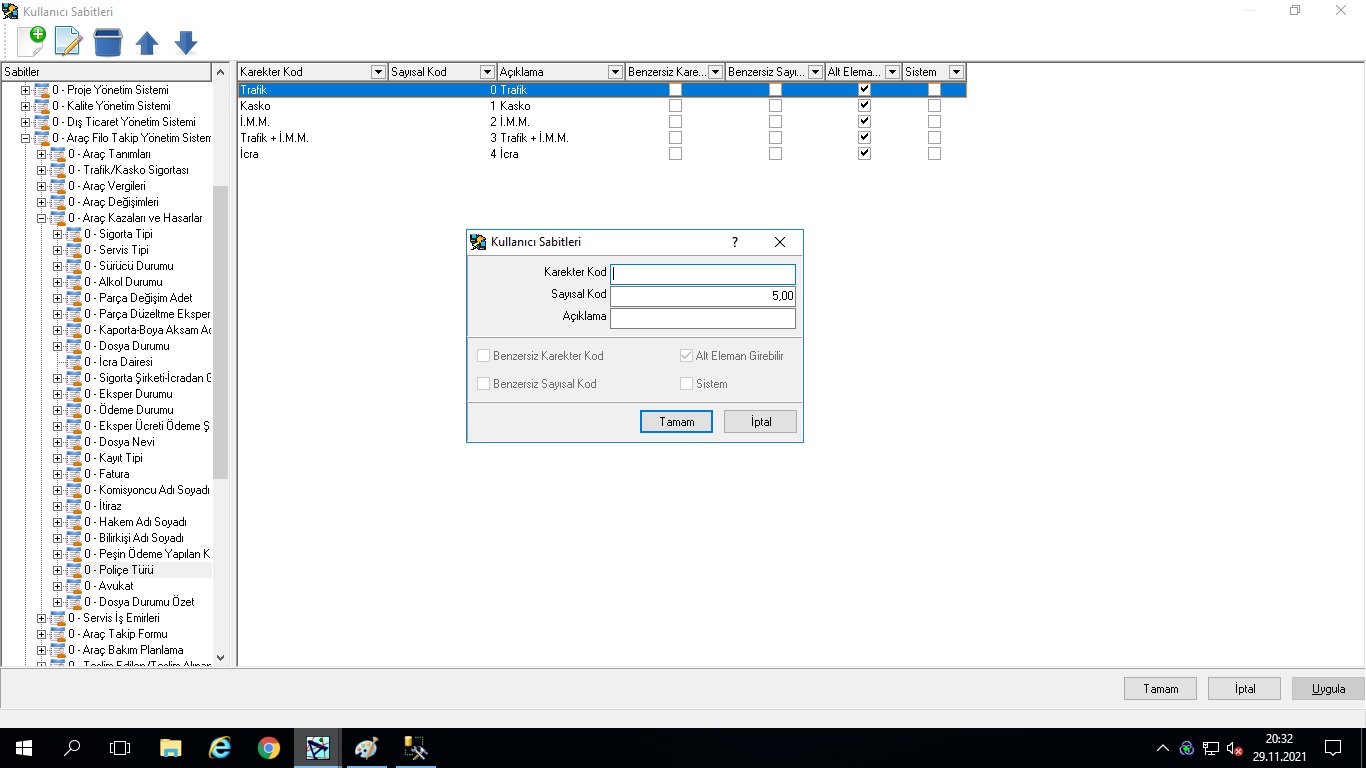
Task: Expand the Servis İş Emirleri tree node
Action: [x=42, y=618]
